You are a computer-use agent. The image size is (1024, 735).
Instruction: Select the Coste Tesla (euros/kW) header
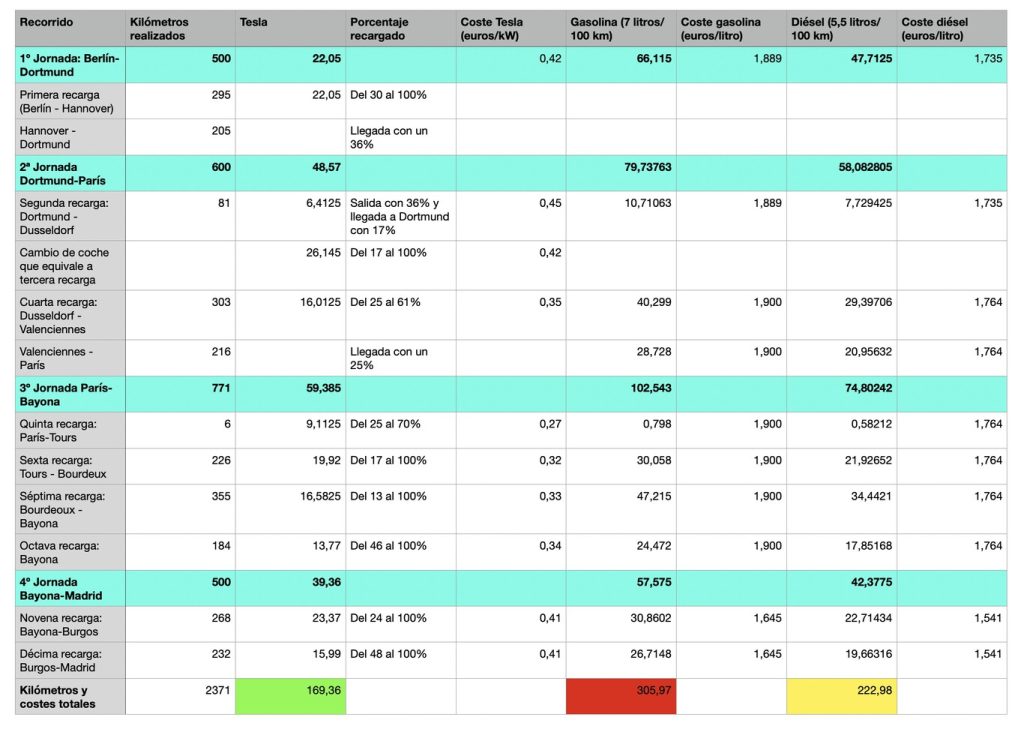click(x=510, y=28)
